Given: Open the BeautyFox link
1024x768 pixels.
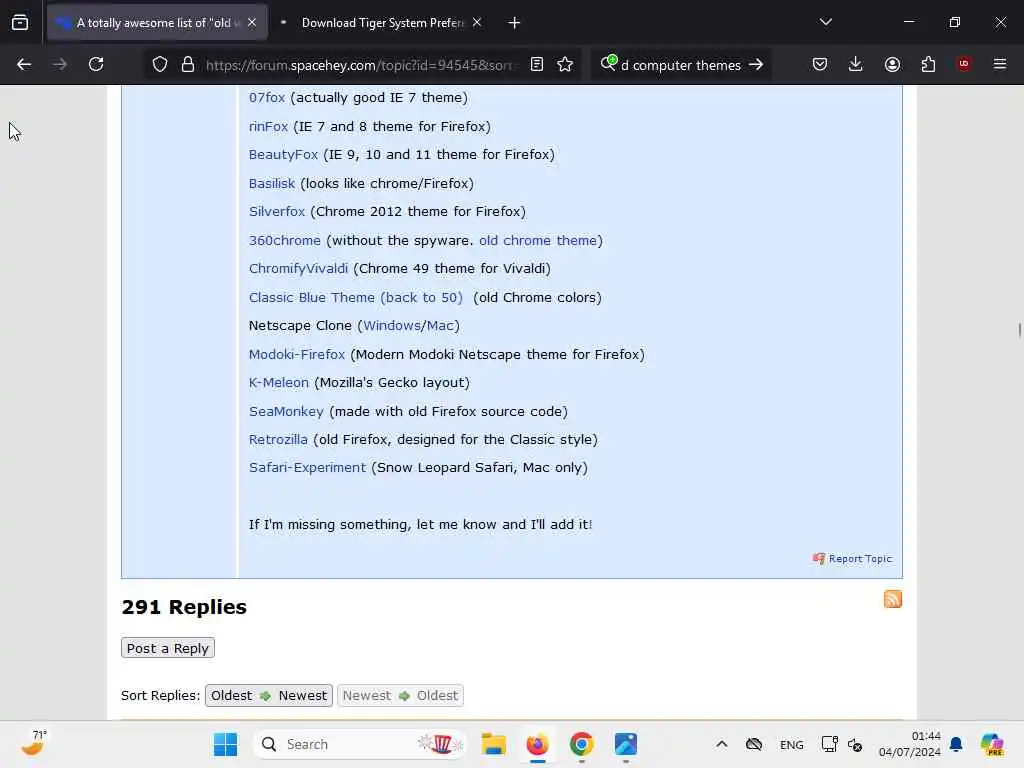Looking at the screenshot, I should click(x=283, y=154).
